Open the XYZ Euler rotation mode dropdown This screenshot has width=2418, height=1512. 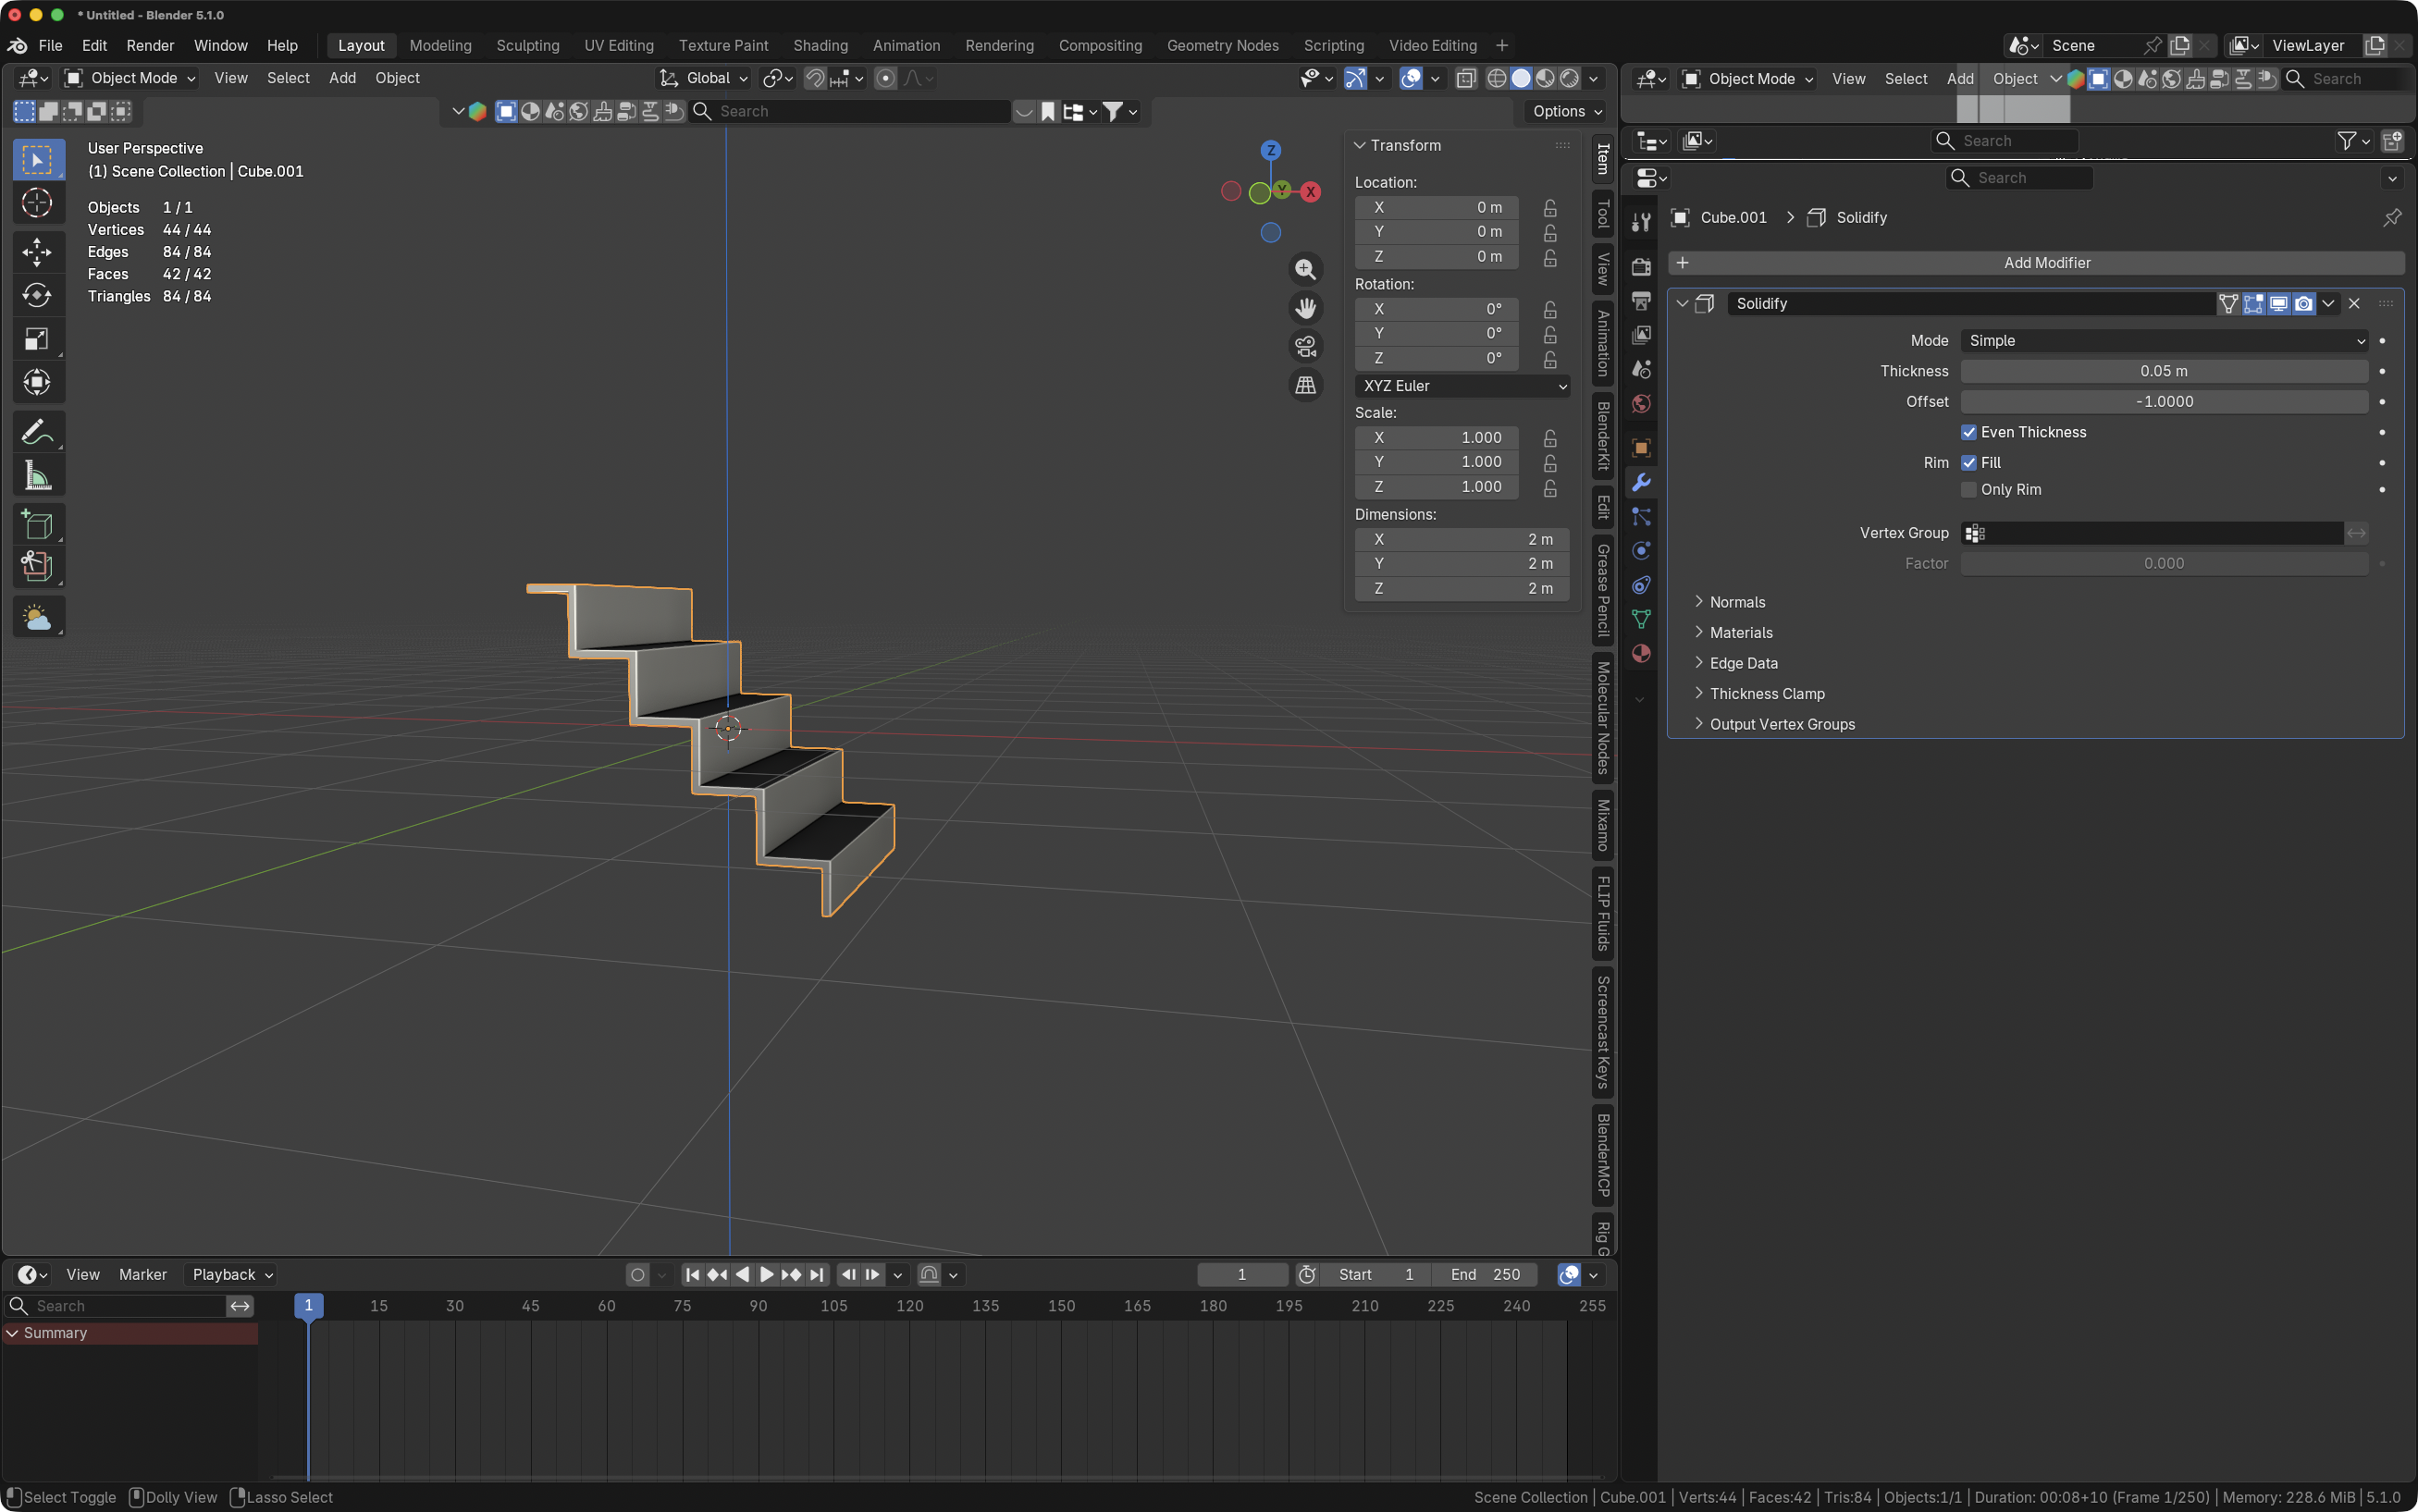tap(1462, 386)
